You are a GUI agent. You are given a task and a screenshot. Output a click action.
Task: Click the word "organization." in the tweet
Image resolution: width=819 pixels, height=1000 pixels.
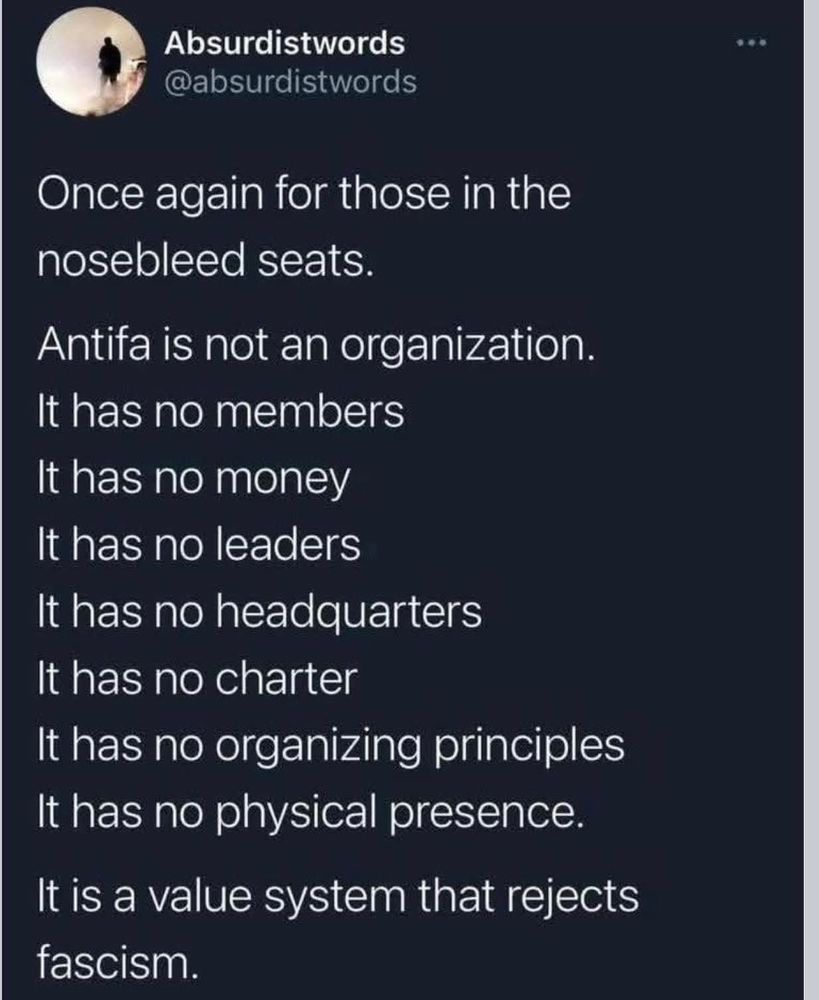[x=468, y=348]
